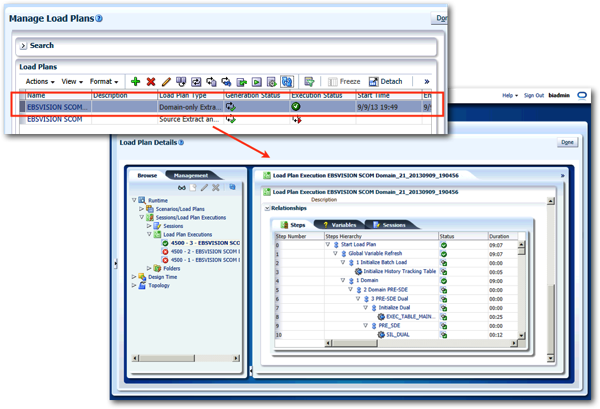Click the new document icon in Browse toolbar
This screenshot has height=409, width=600.
click(x=193, y=187)
